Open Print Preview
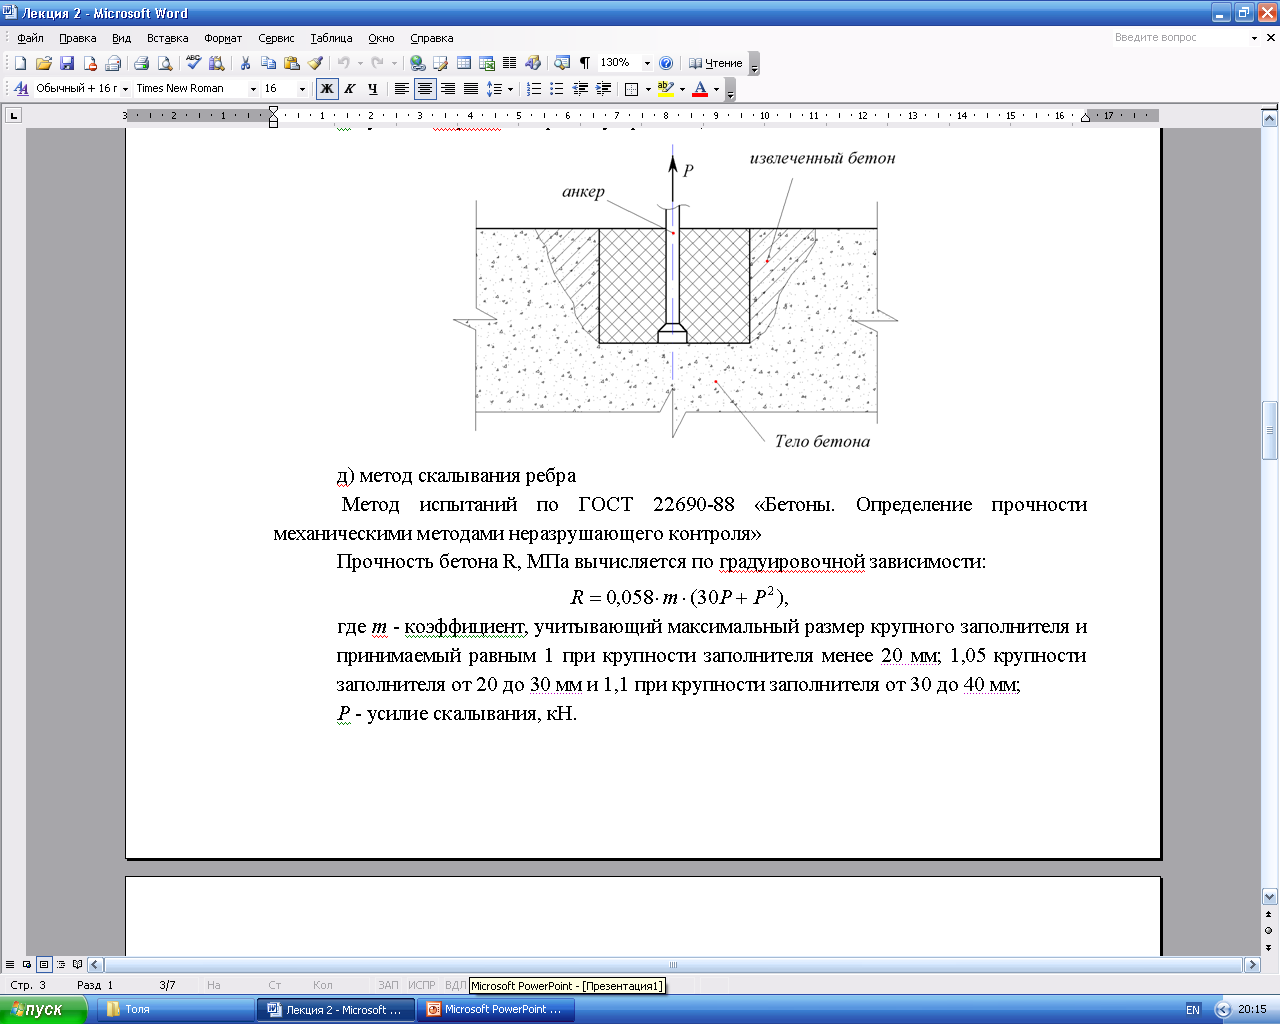The image size is (1280, 1024). (x=165, y=63)
